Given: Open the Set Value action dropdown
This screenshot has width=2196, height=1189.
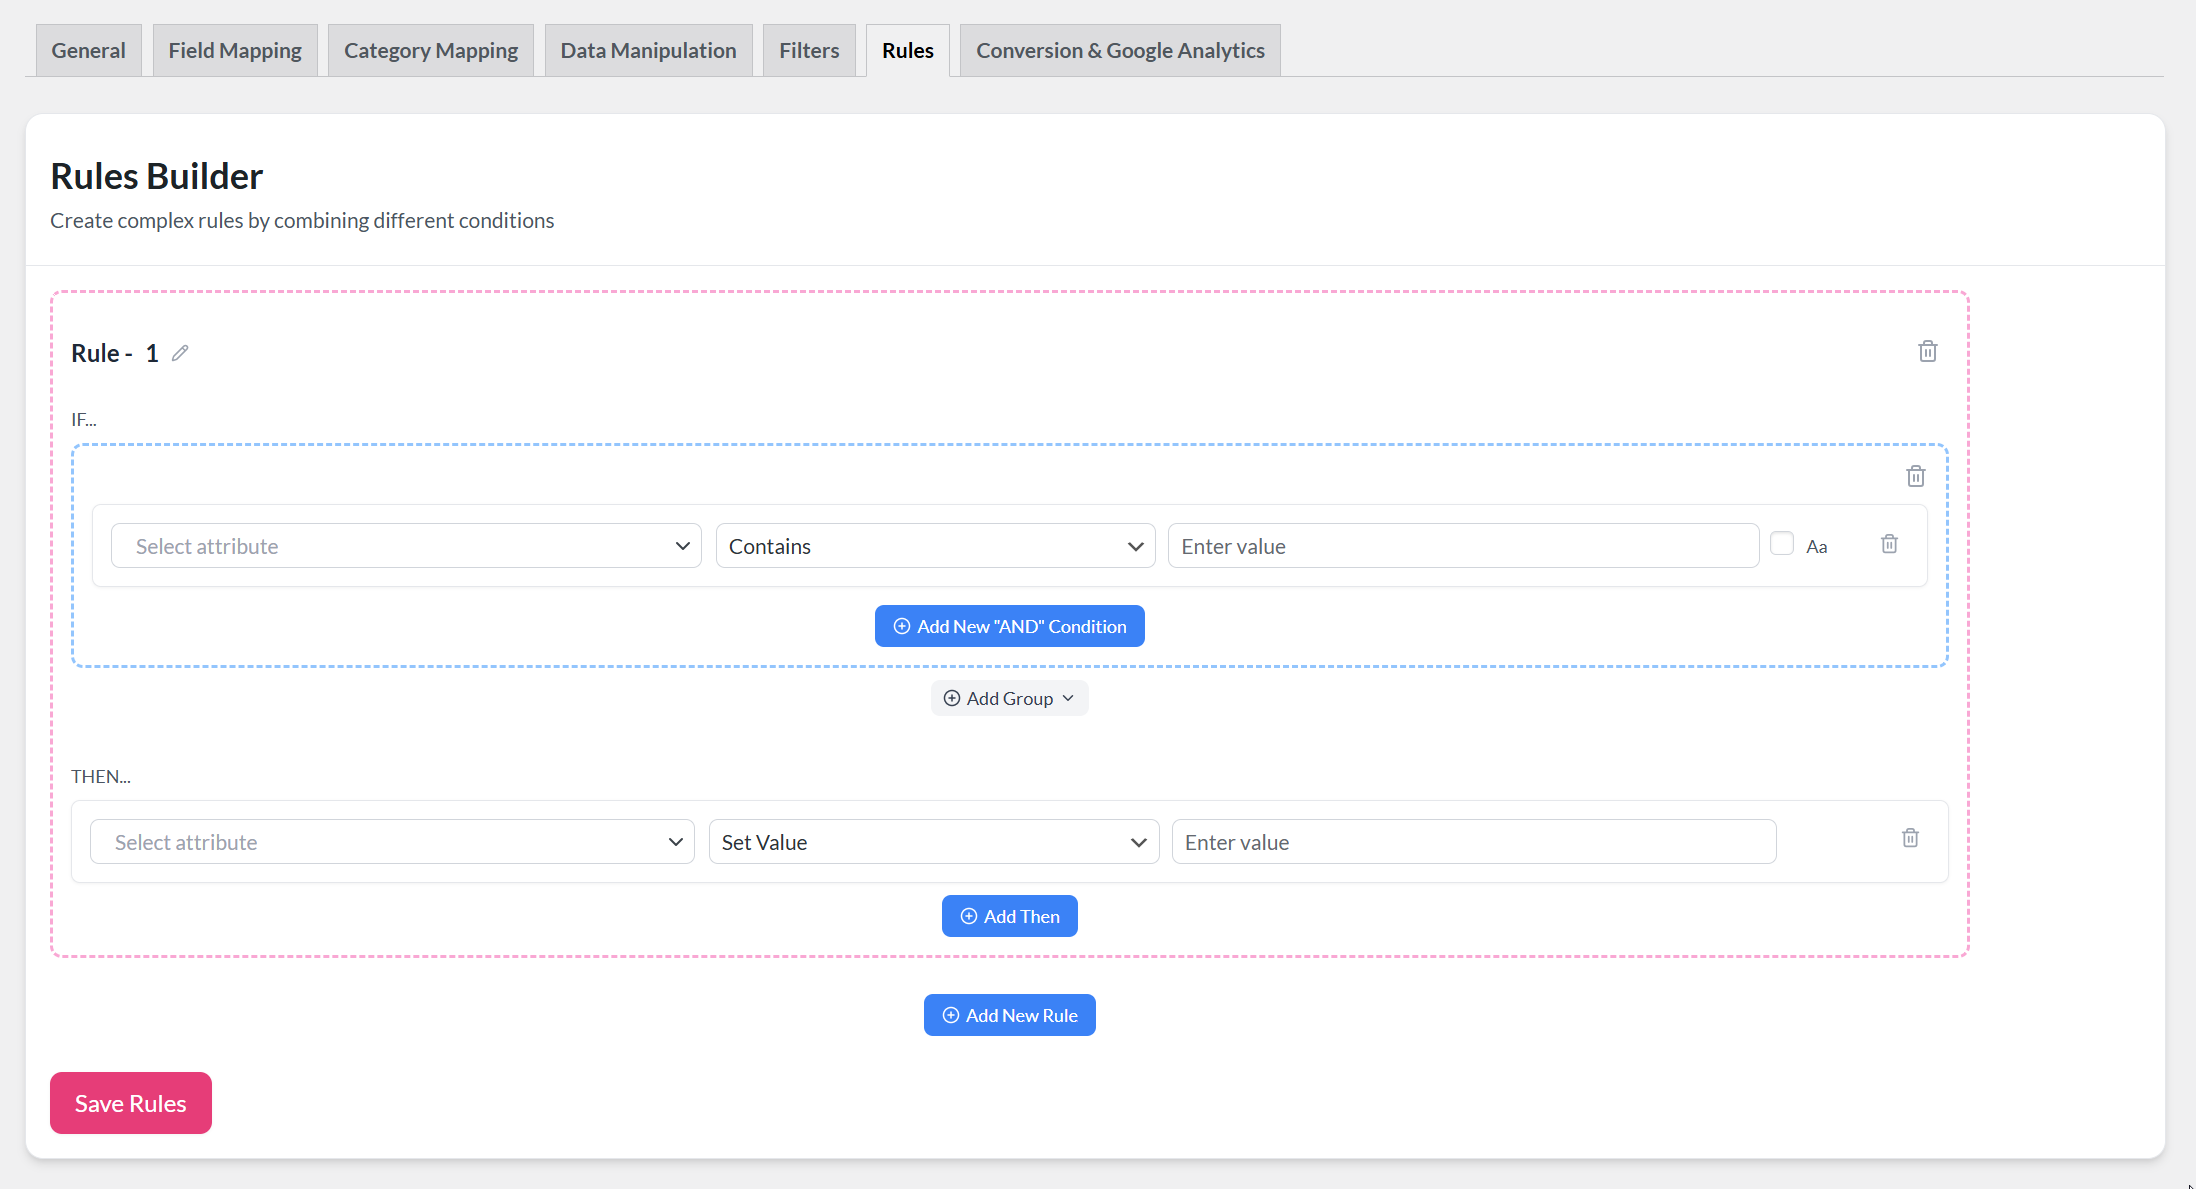Looking at the screenshot, I should coord(933,842).
